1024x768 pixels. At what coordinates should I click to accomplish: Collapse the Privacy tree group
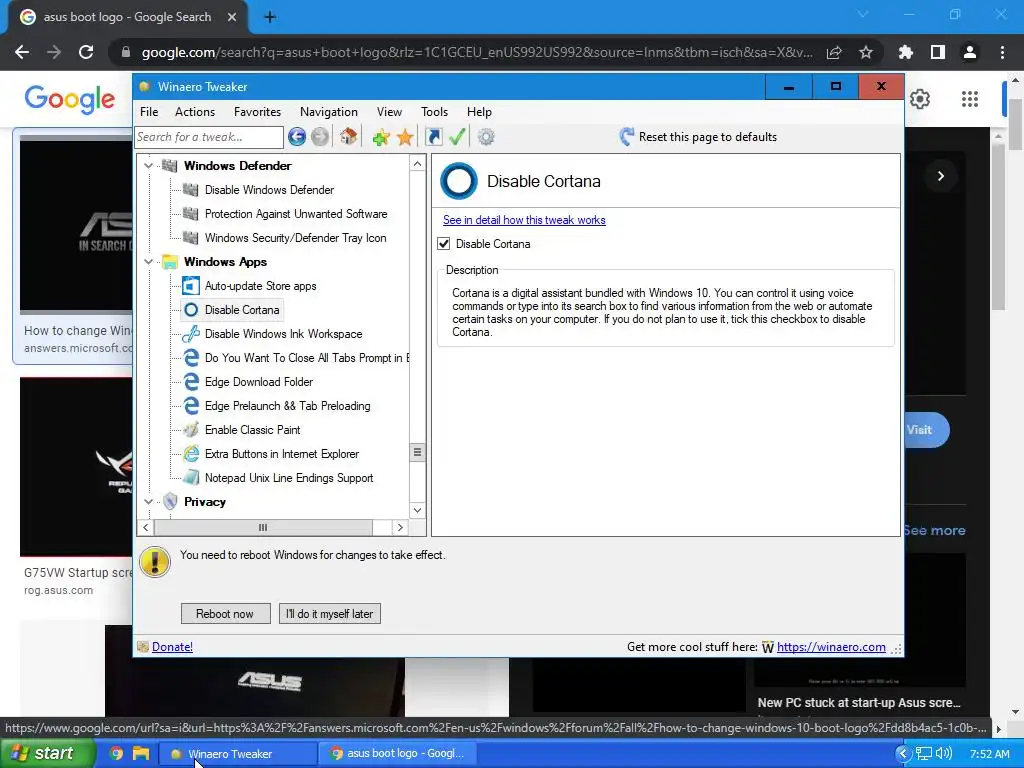[x=148, y=502]
